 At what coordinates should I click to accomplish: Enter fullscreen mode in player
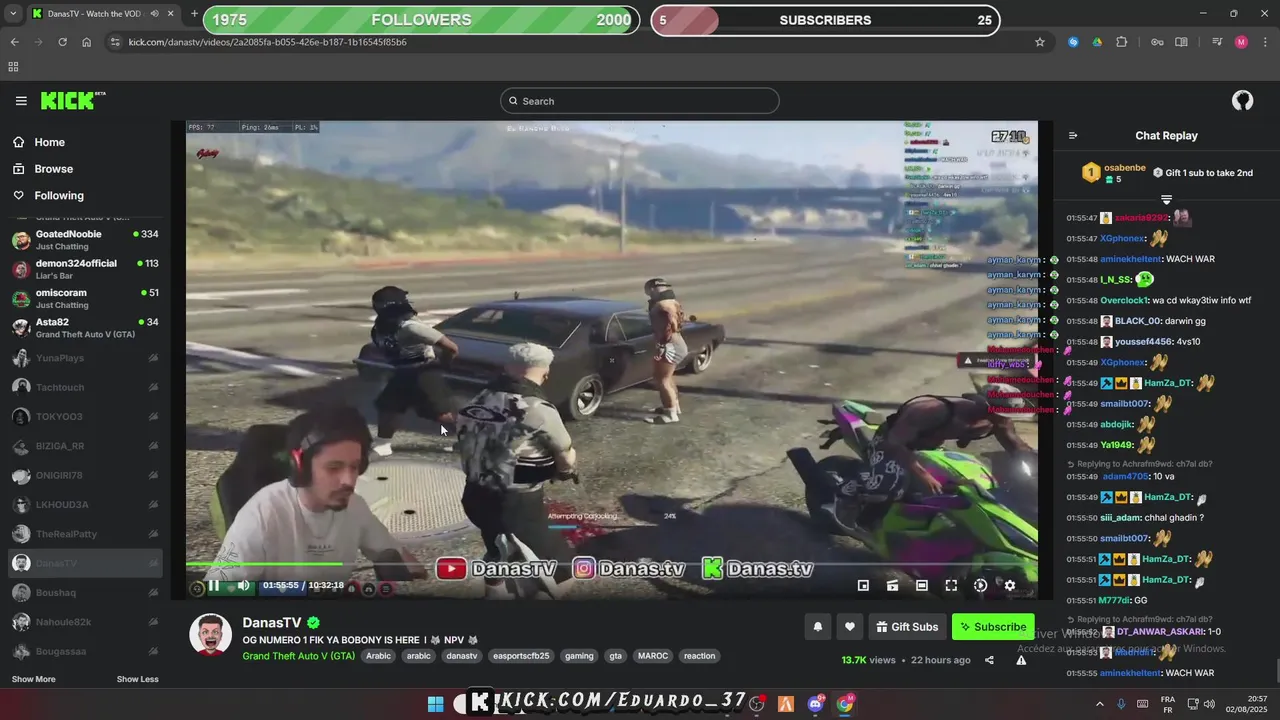951,585
